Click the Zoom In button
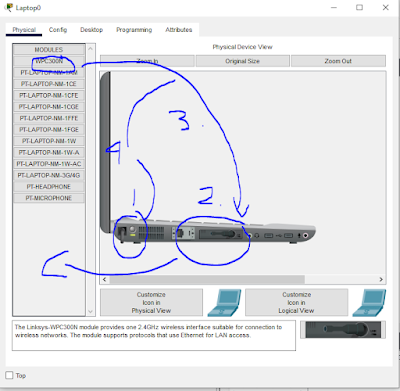 coord(147,61)
